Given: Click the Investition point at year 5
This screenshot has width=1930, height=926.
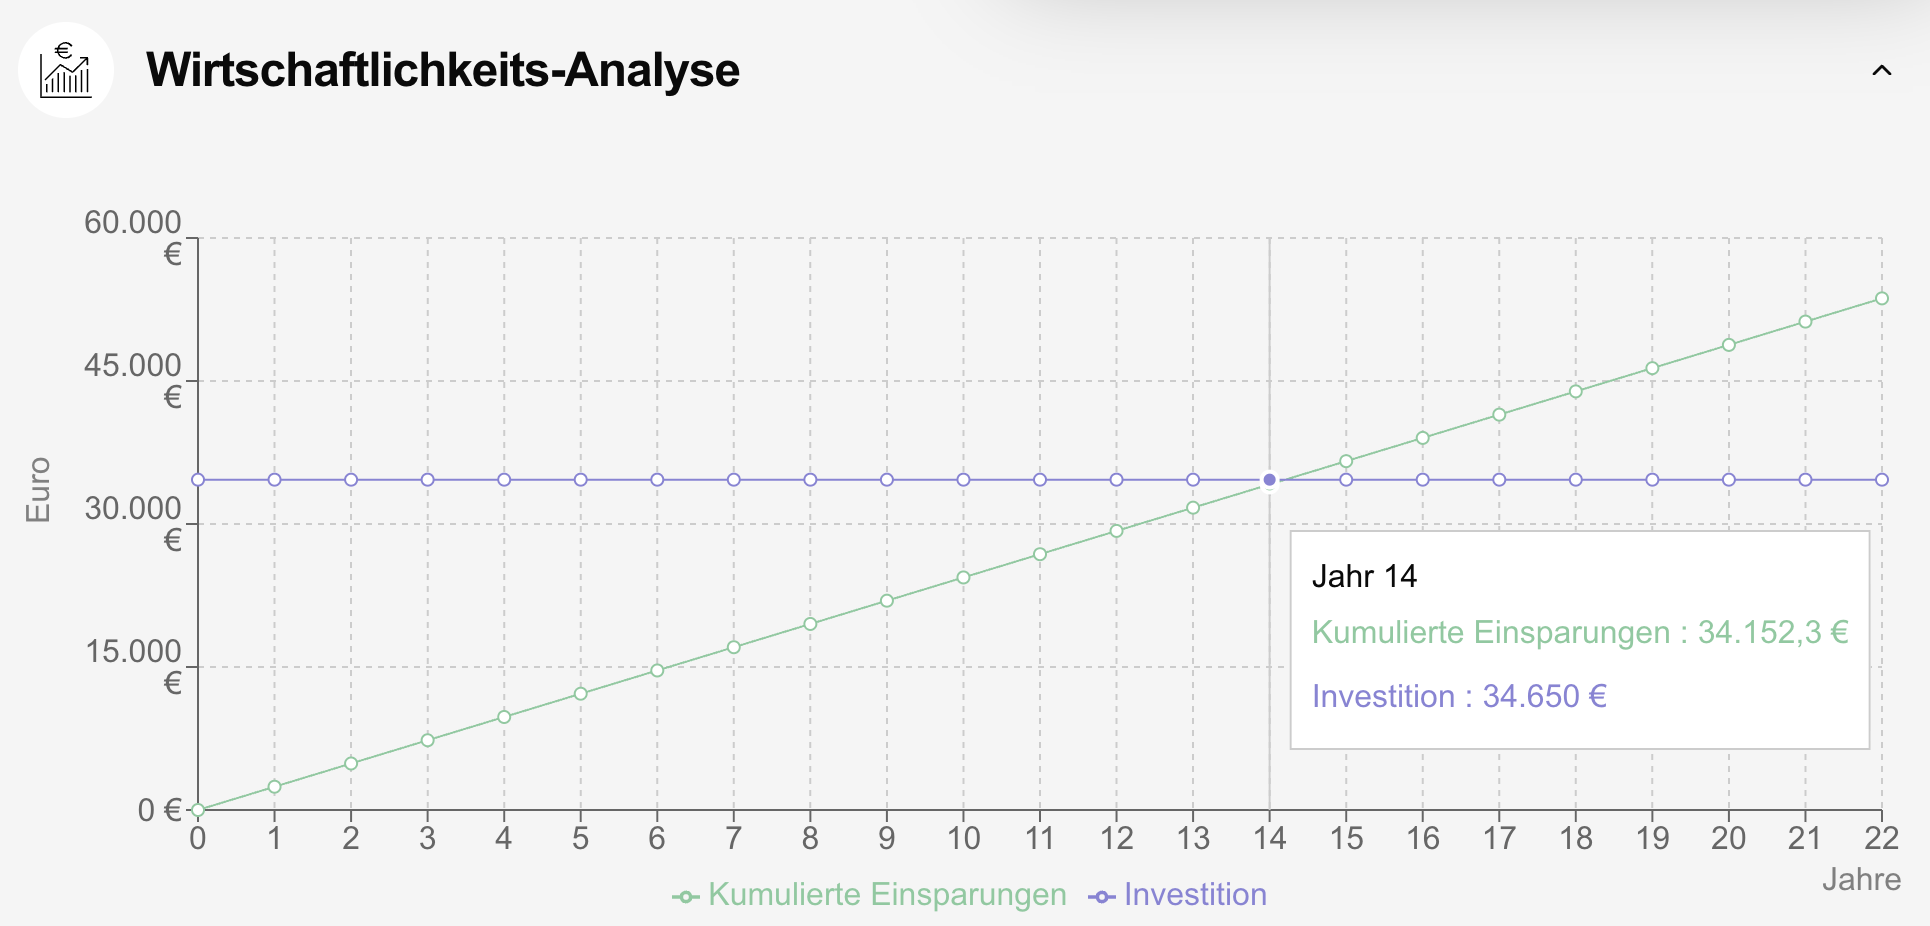Looking at the screenshot, I should [581, 480].
